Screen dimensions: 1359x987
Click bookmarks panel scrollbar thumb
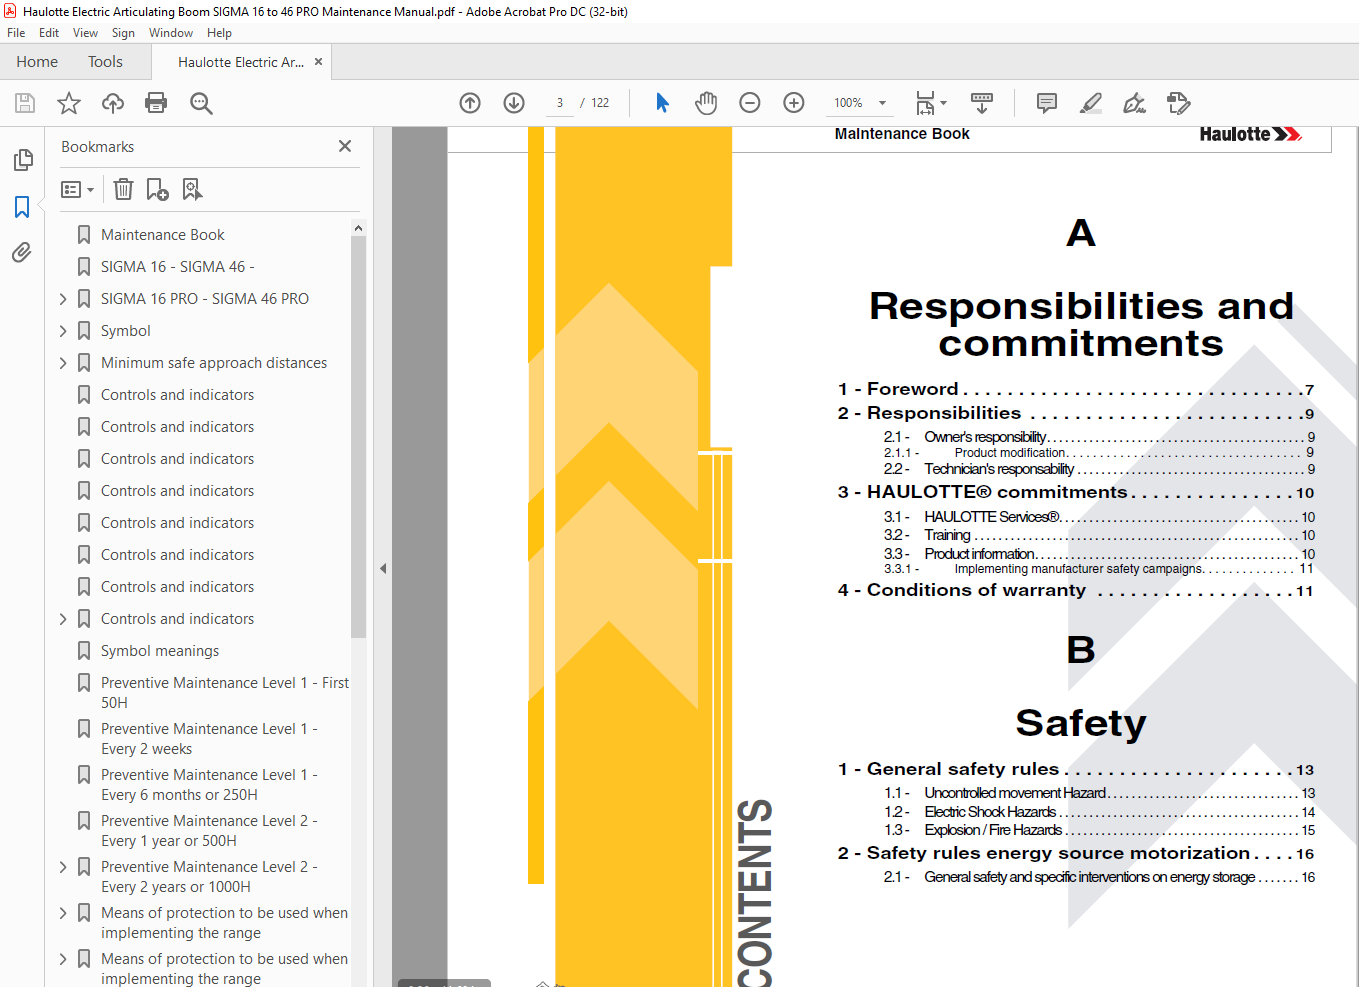pyautogui.click(x=358, y=437)
